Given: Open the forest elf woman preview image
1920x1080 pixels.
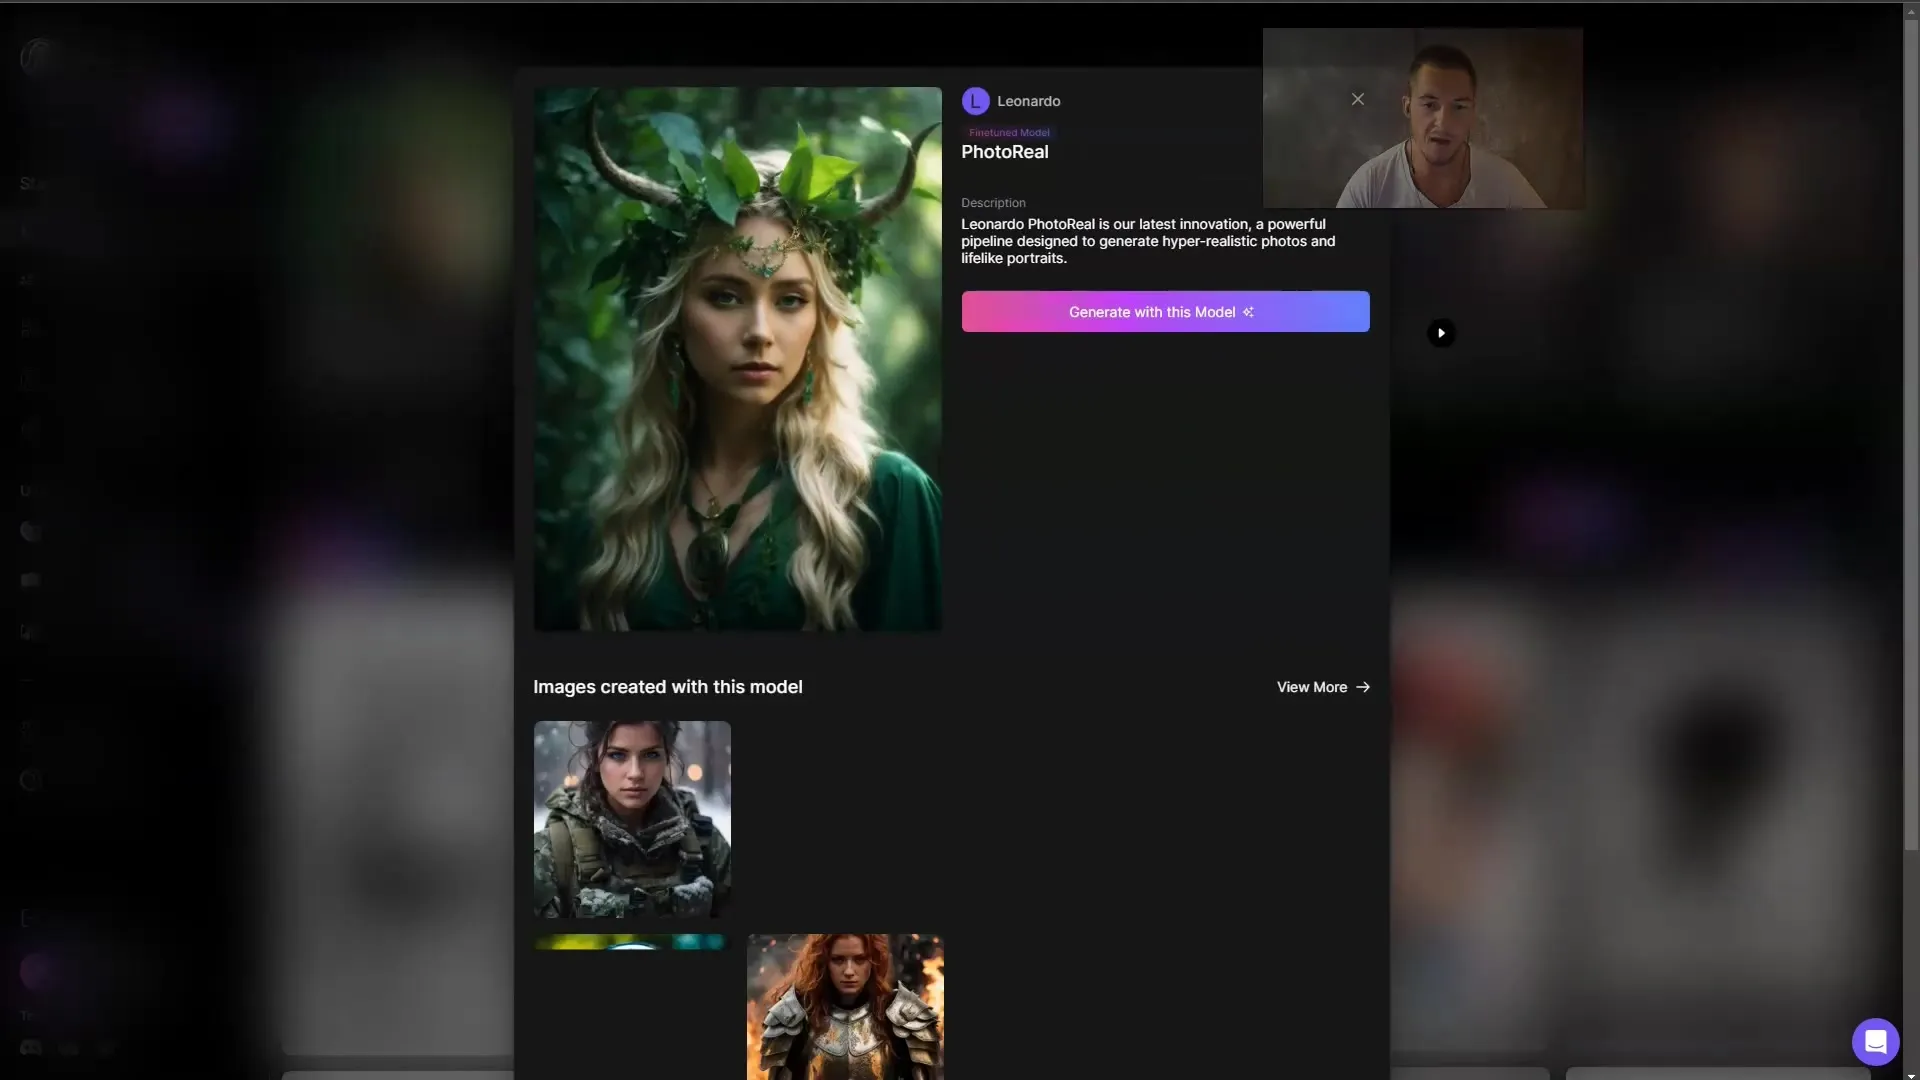Looking at the screenshot, I should (738, 359).
